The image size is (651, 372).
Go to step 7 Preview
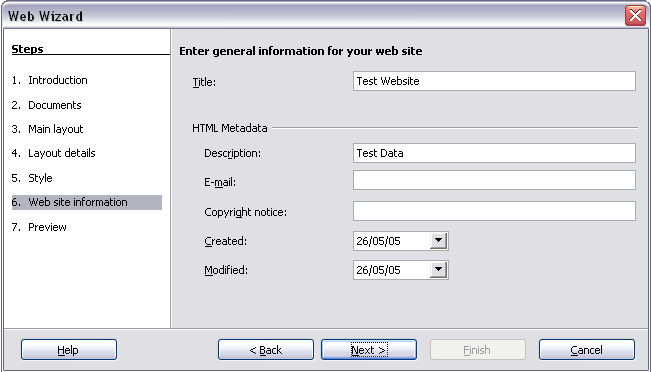[39, 227]
